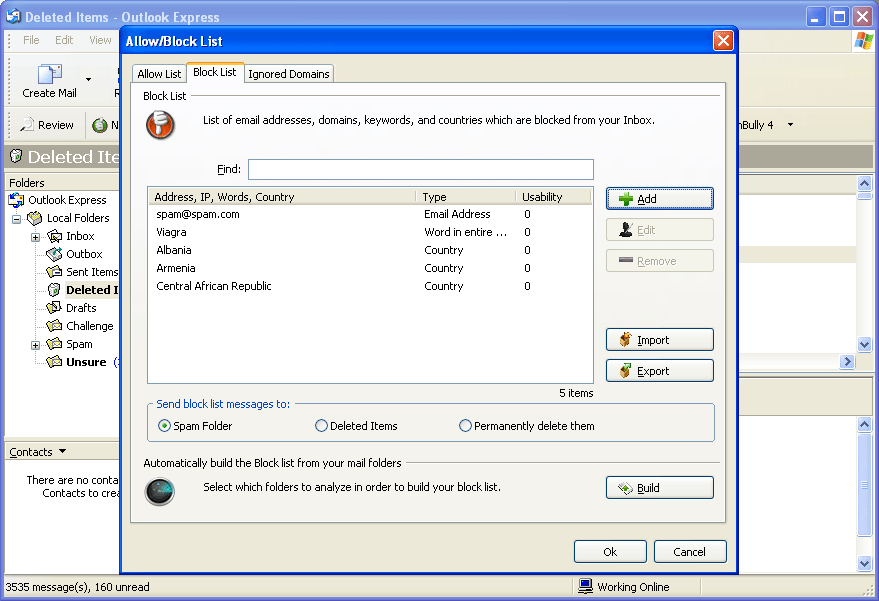Switch to the Allow List tab
Viewport: 879px width, 601px height.
coord(159,74)
